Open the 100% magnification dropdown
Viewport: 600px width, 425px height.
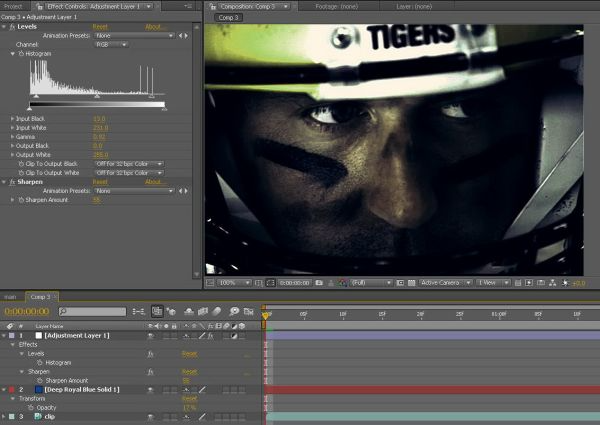(x=234, y=283)
